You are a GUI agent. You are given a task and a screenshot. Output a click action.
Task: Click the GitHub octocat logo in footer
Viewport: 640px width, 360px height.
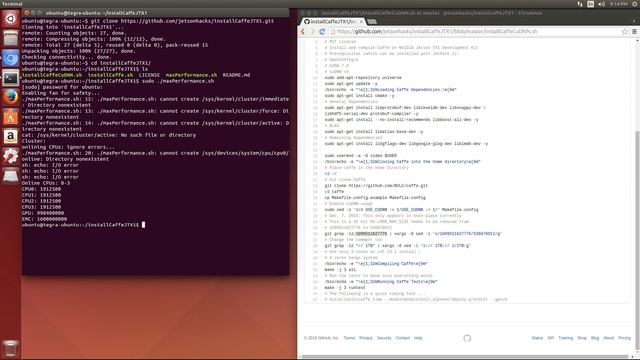[x=467, y=338]
